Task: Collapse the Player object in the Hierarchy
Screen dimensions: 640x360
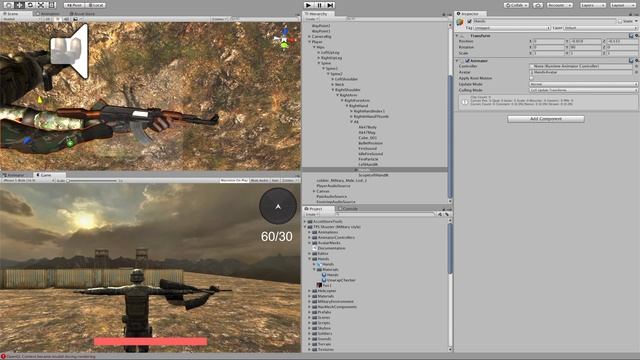Action: [309, 42]
